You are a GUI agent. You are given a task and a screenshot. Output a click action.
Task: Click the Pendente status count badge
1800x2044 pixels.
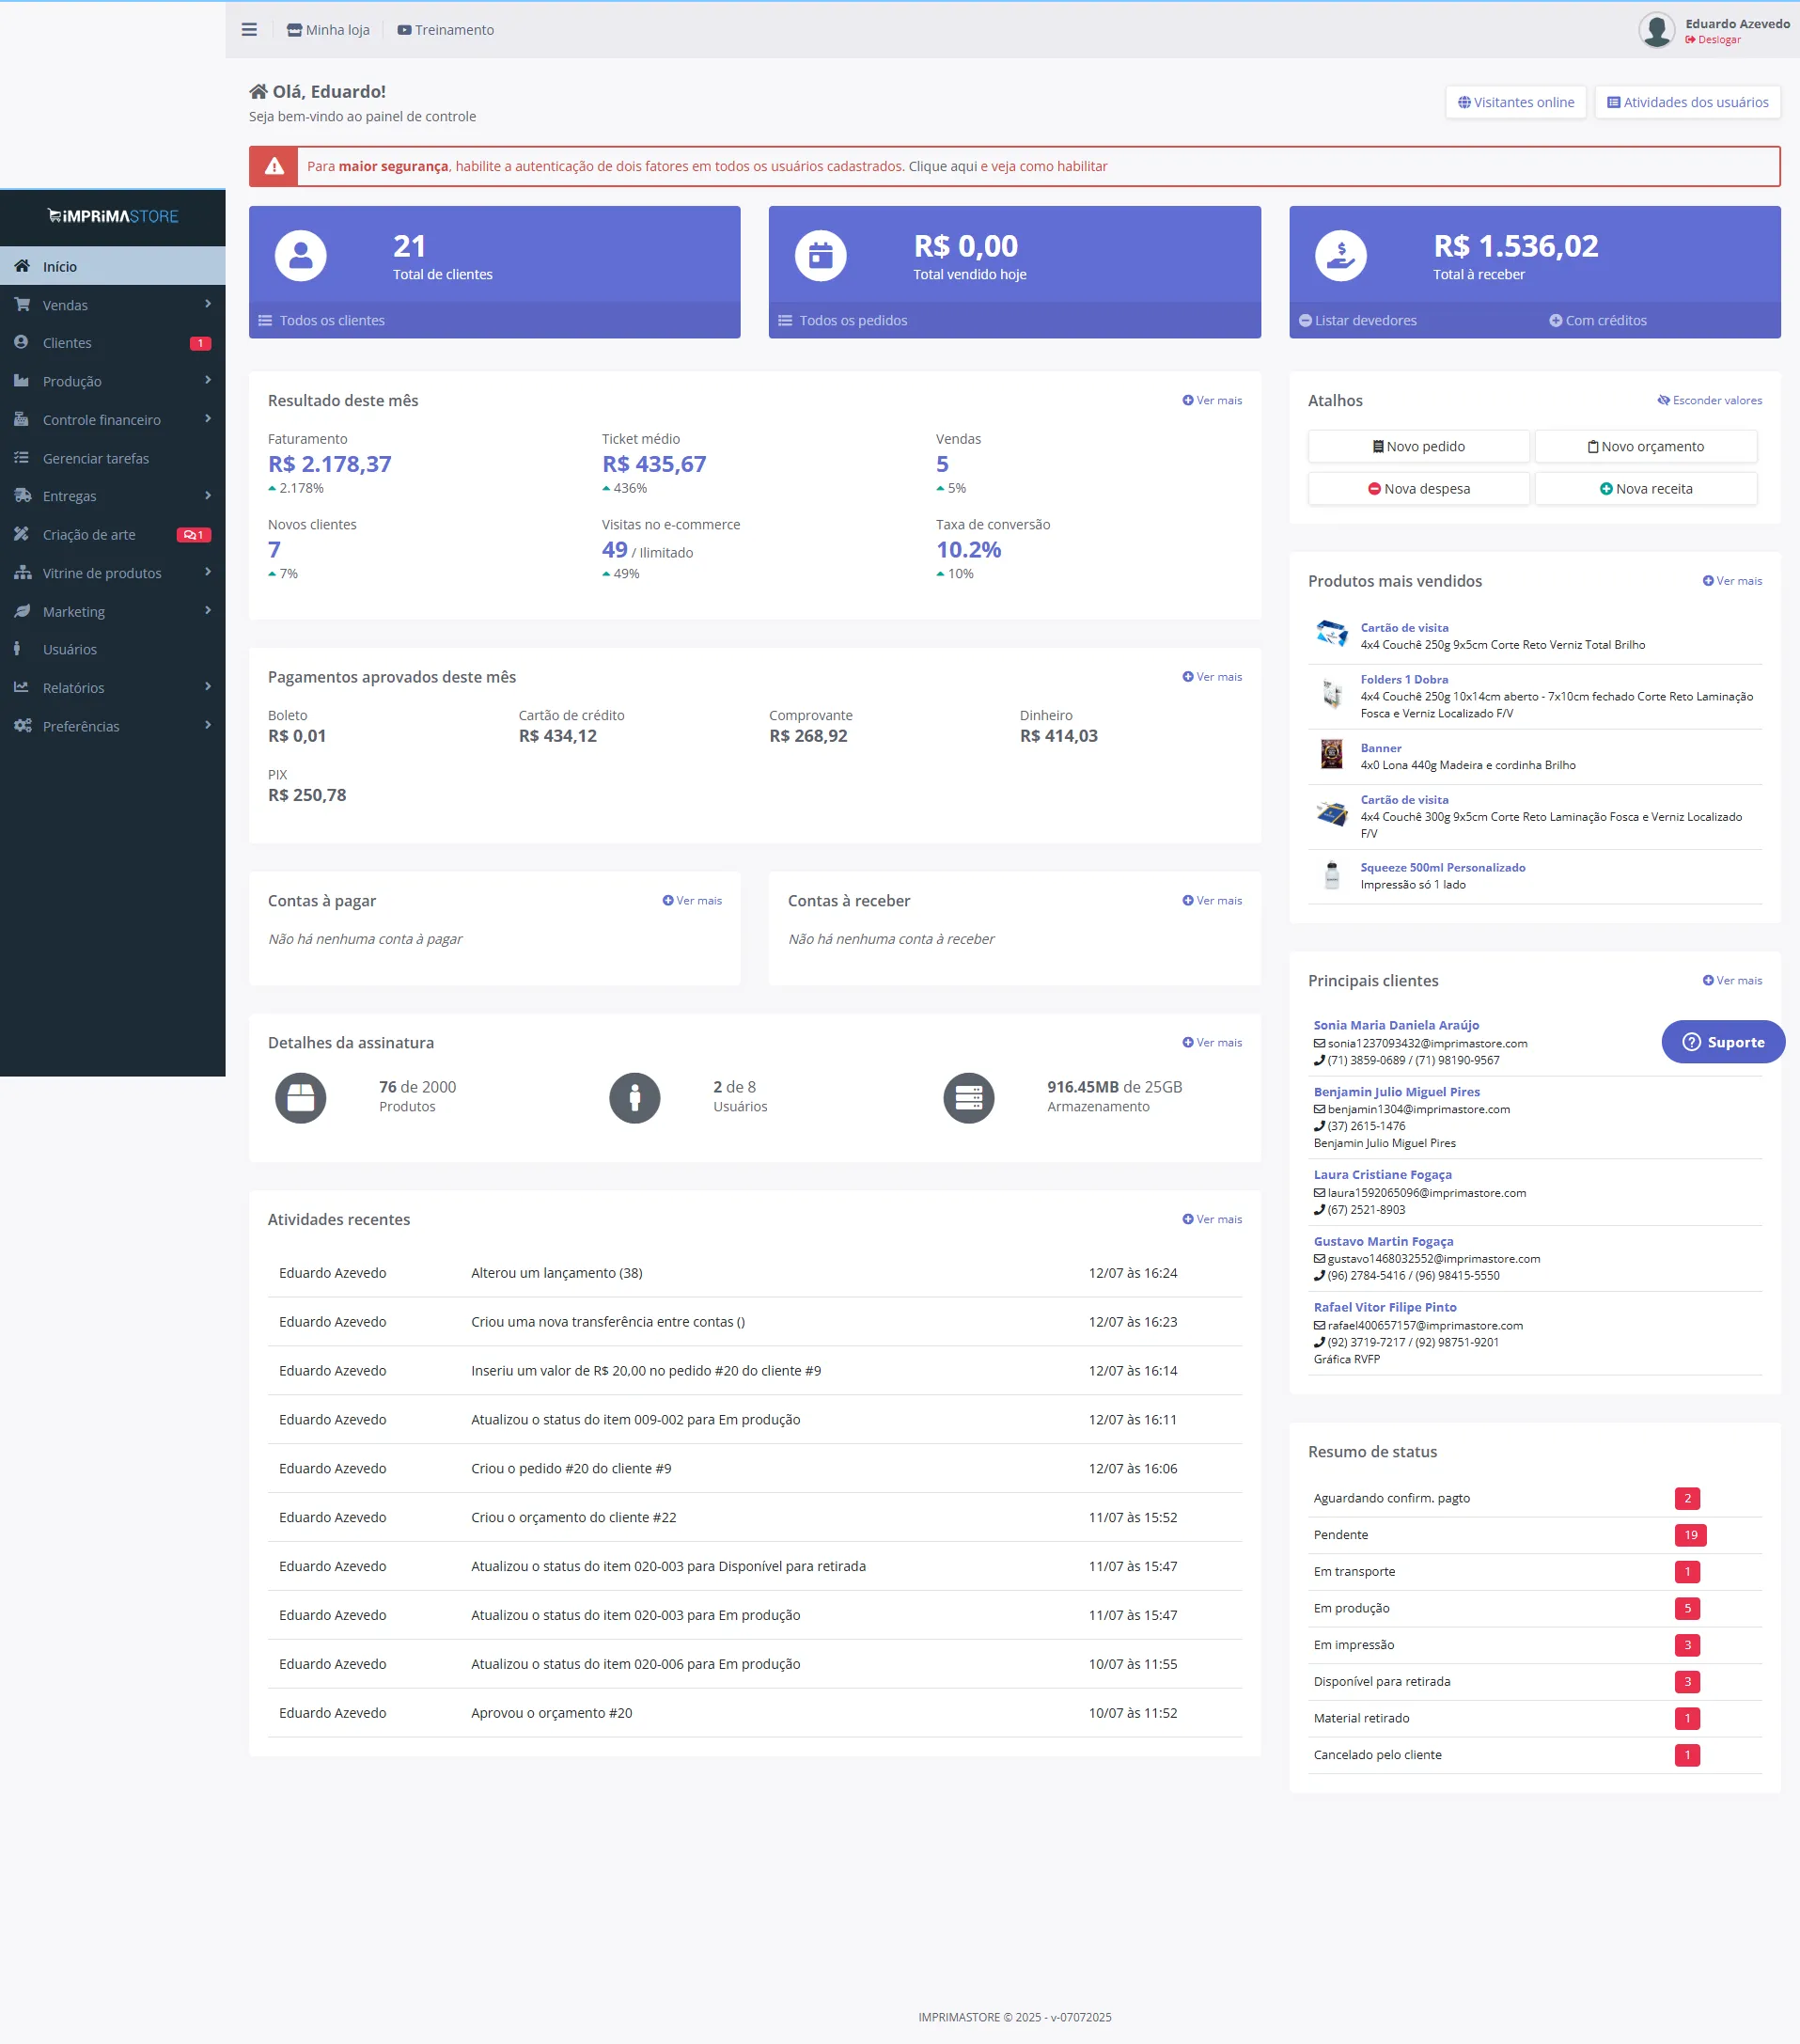point(1690,1535)
